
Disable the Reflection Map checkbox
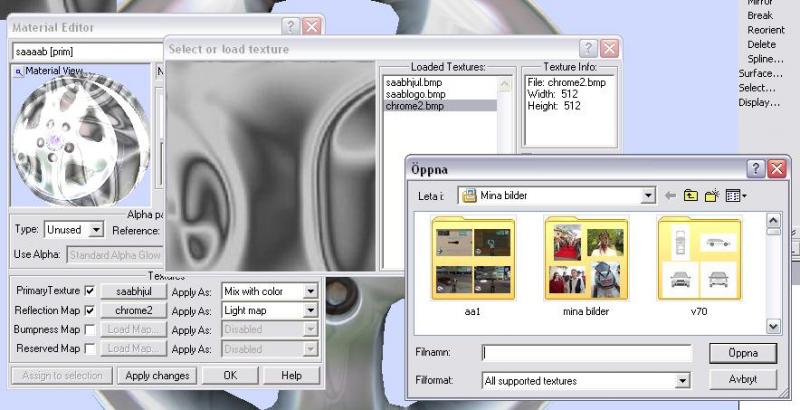click(x=90, y=310)
